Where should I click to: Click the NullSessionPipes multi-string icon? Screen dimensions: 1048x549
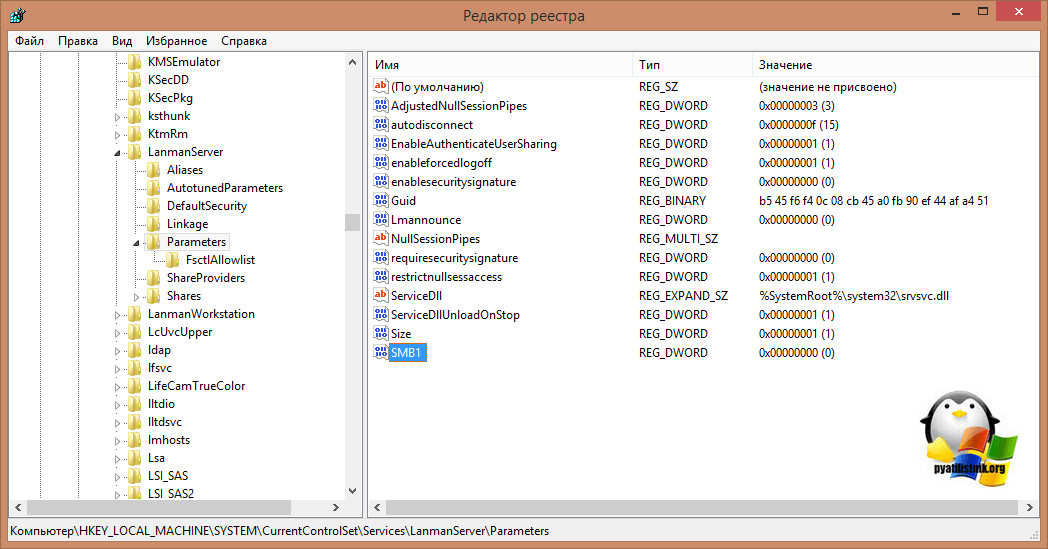[x=380, y=239]
